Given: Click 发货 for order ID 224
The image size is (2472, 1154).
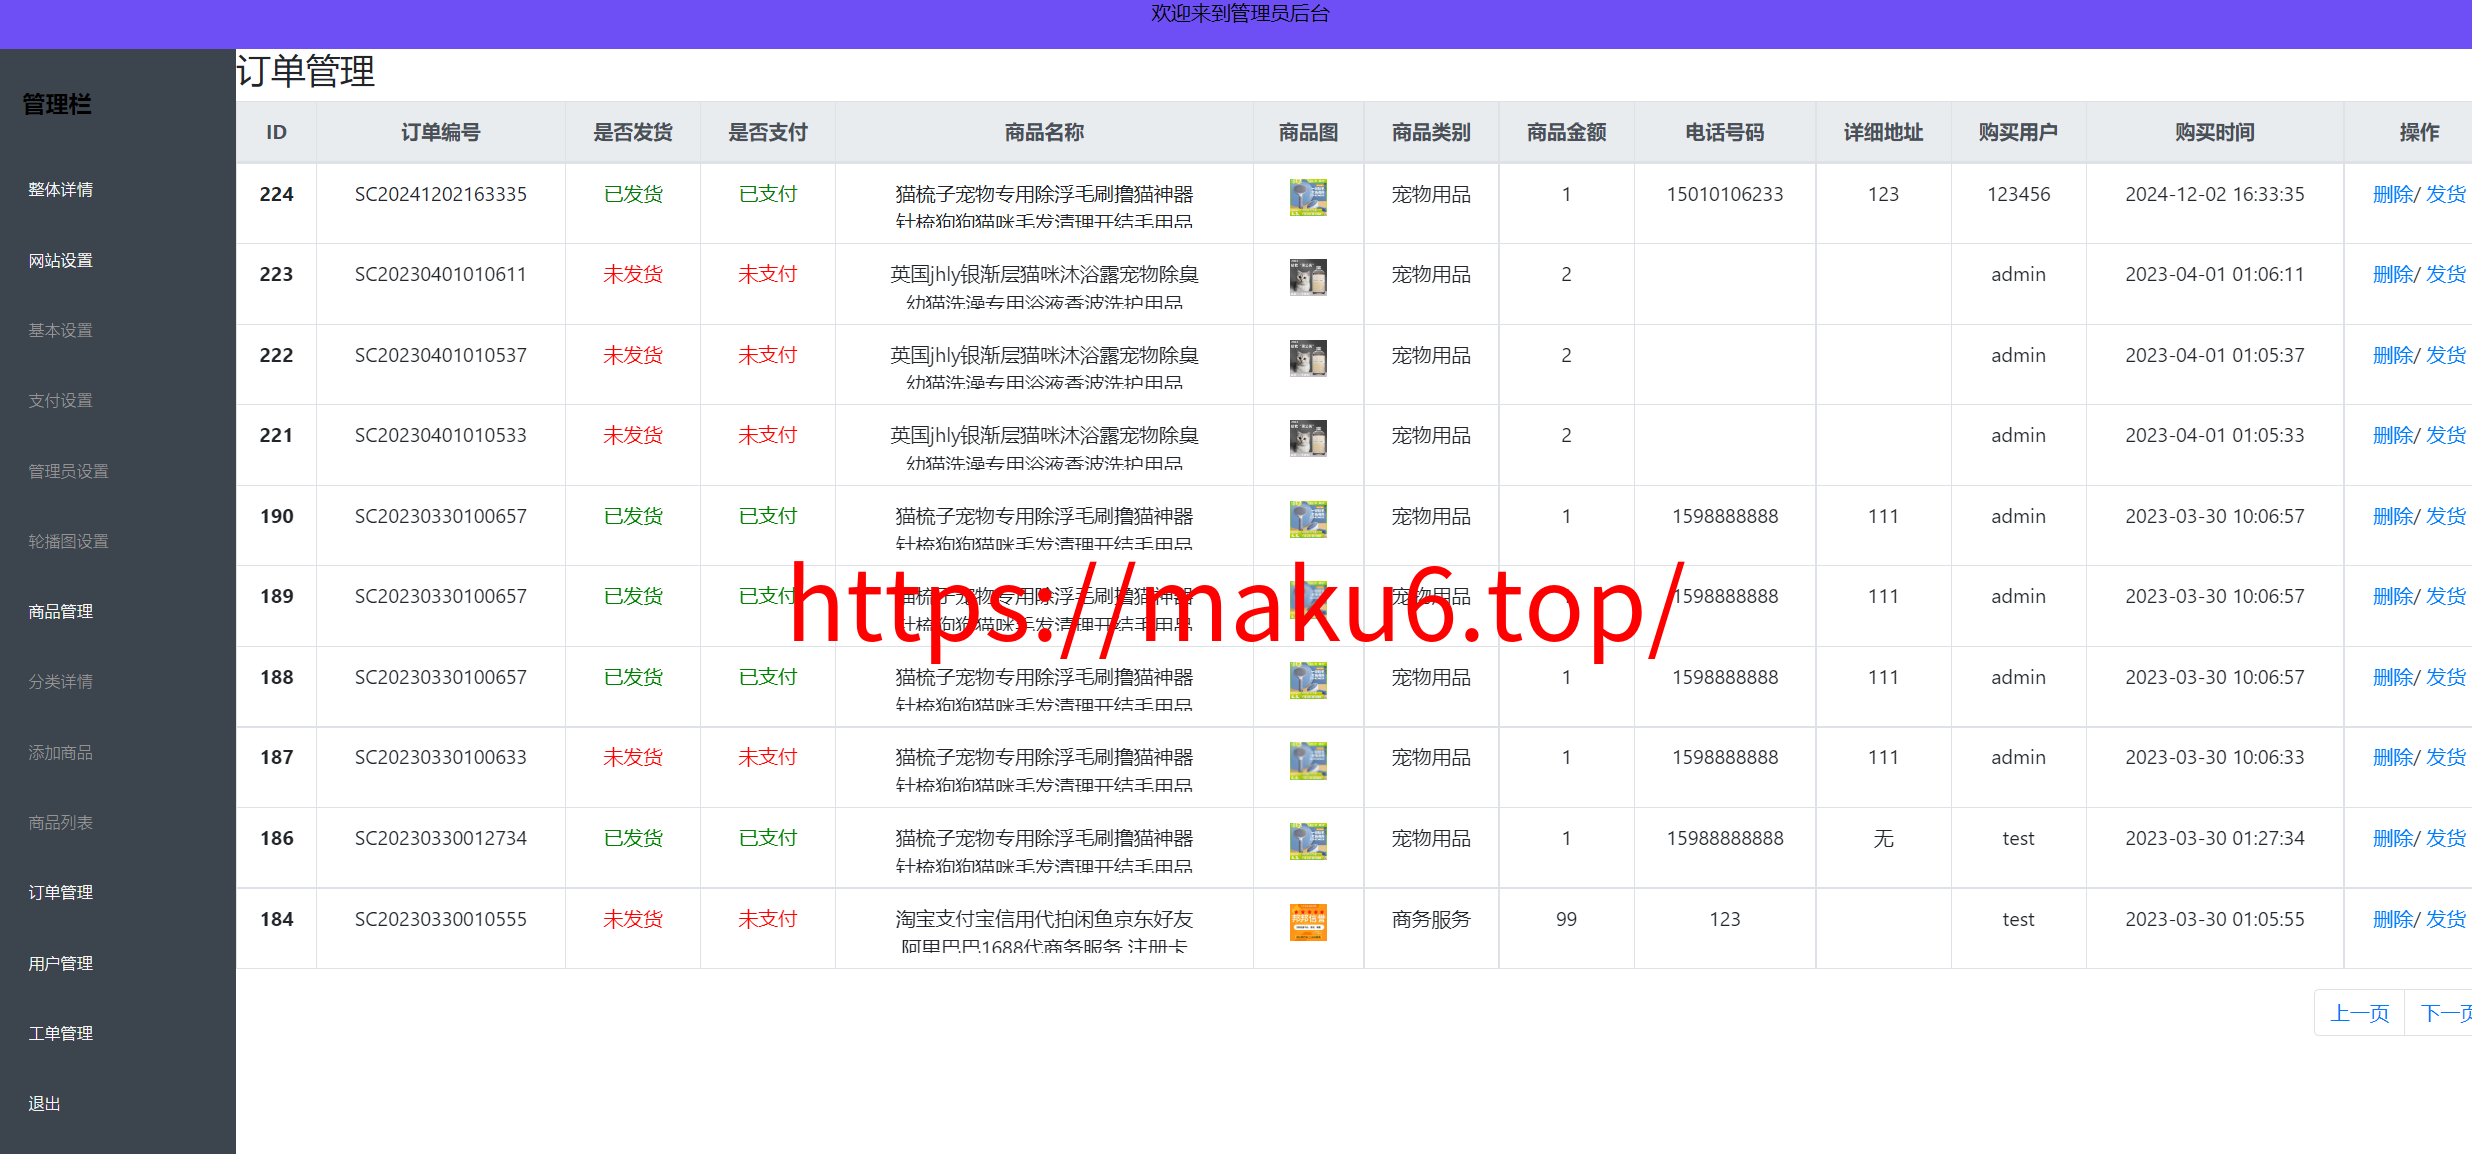Looking at the screenshot, I should (2446, 194).
